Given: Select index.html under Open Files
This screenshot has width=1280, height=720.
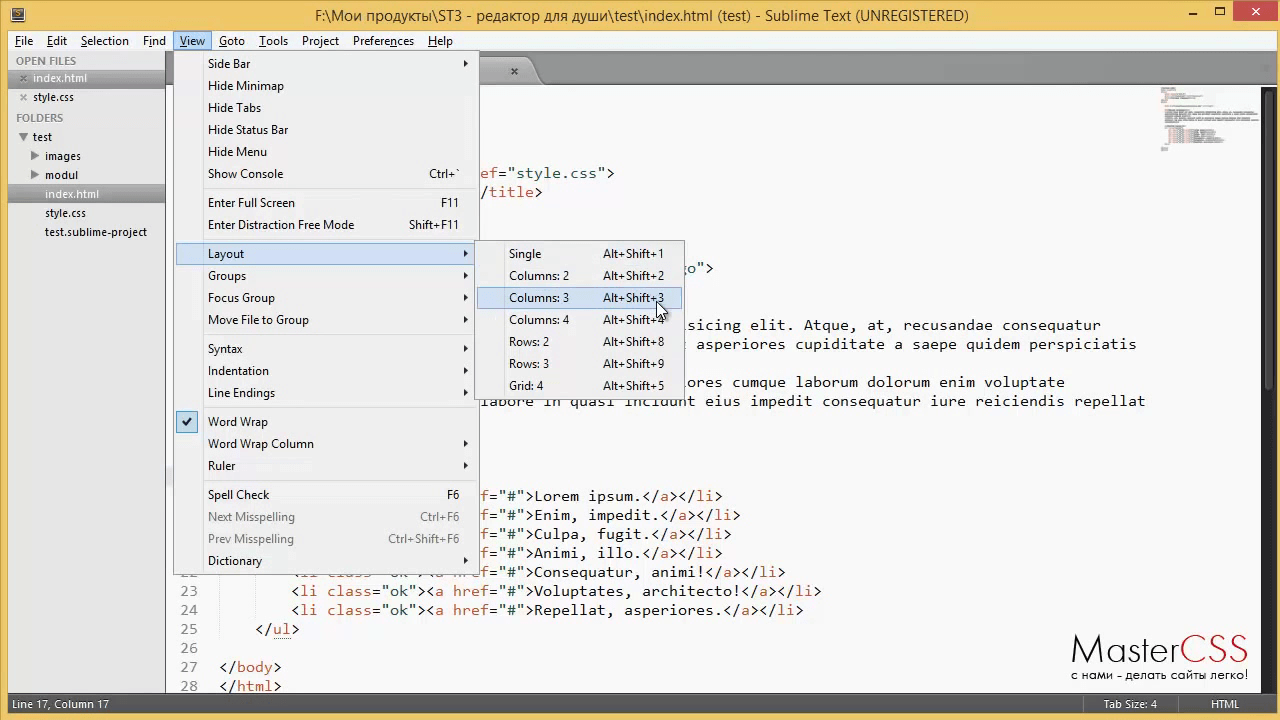Looking at the screenshot, I should click(60, 78).
